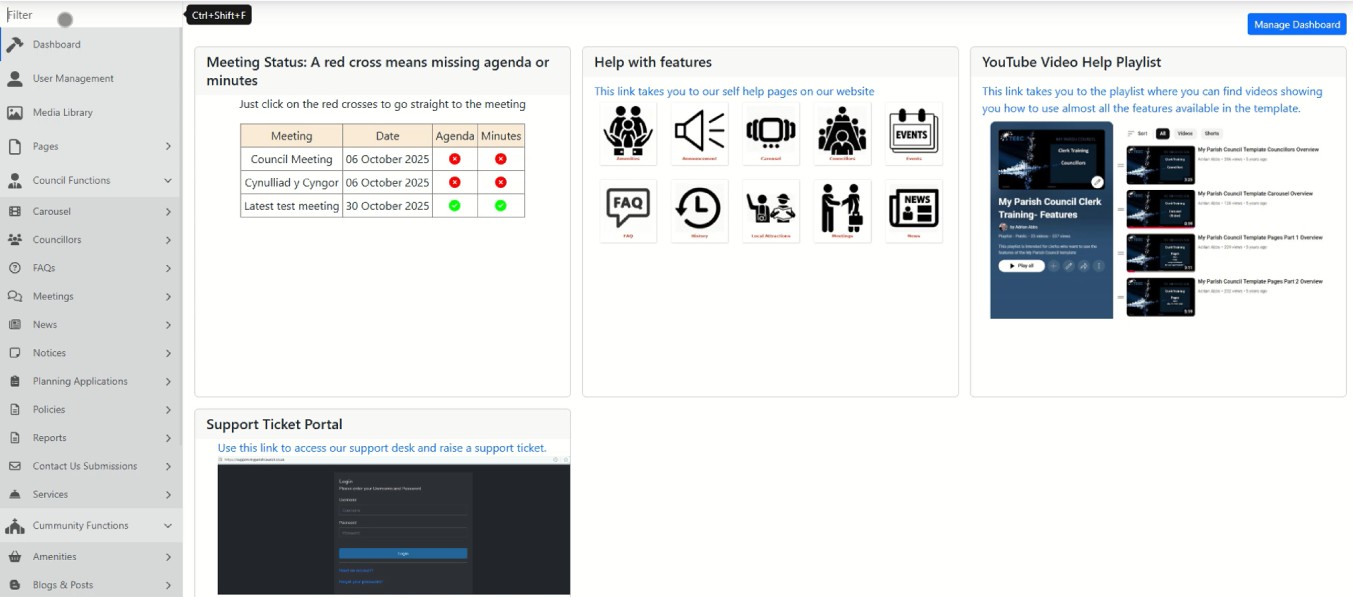Open the Amenities help icon
The height and width of the screenshot is (597, 1353).
point(628,132)
